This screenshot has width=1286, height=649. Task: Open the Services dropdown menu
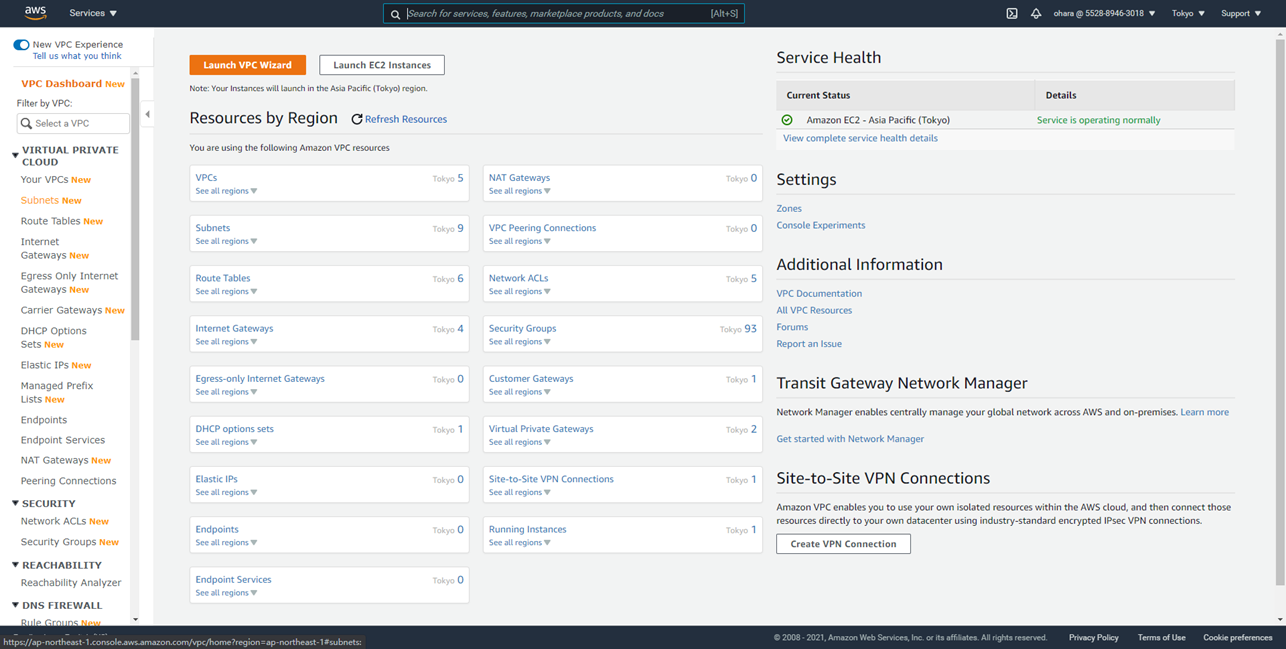[93, 13]
